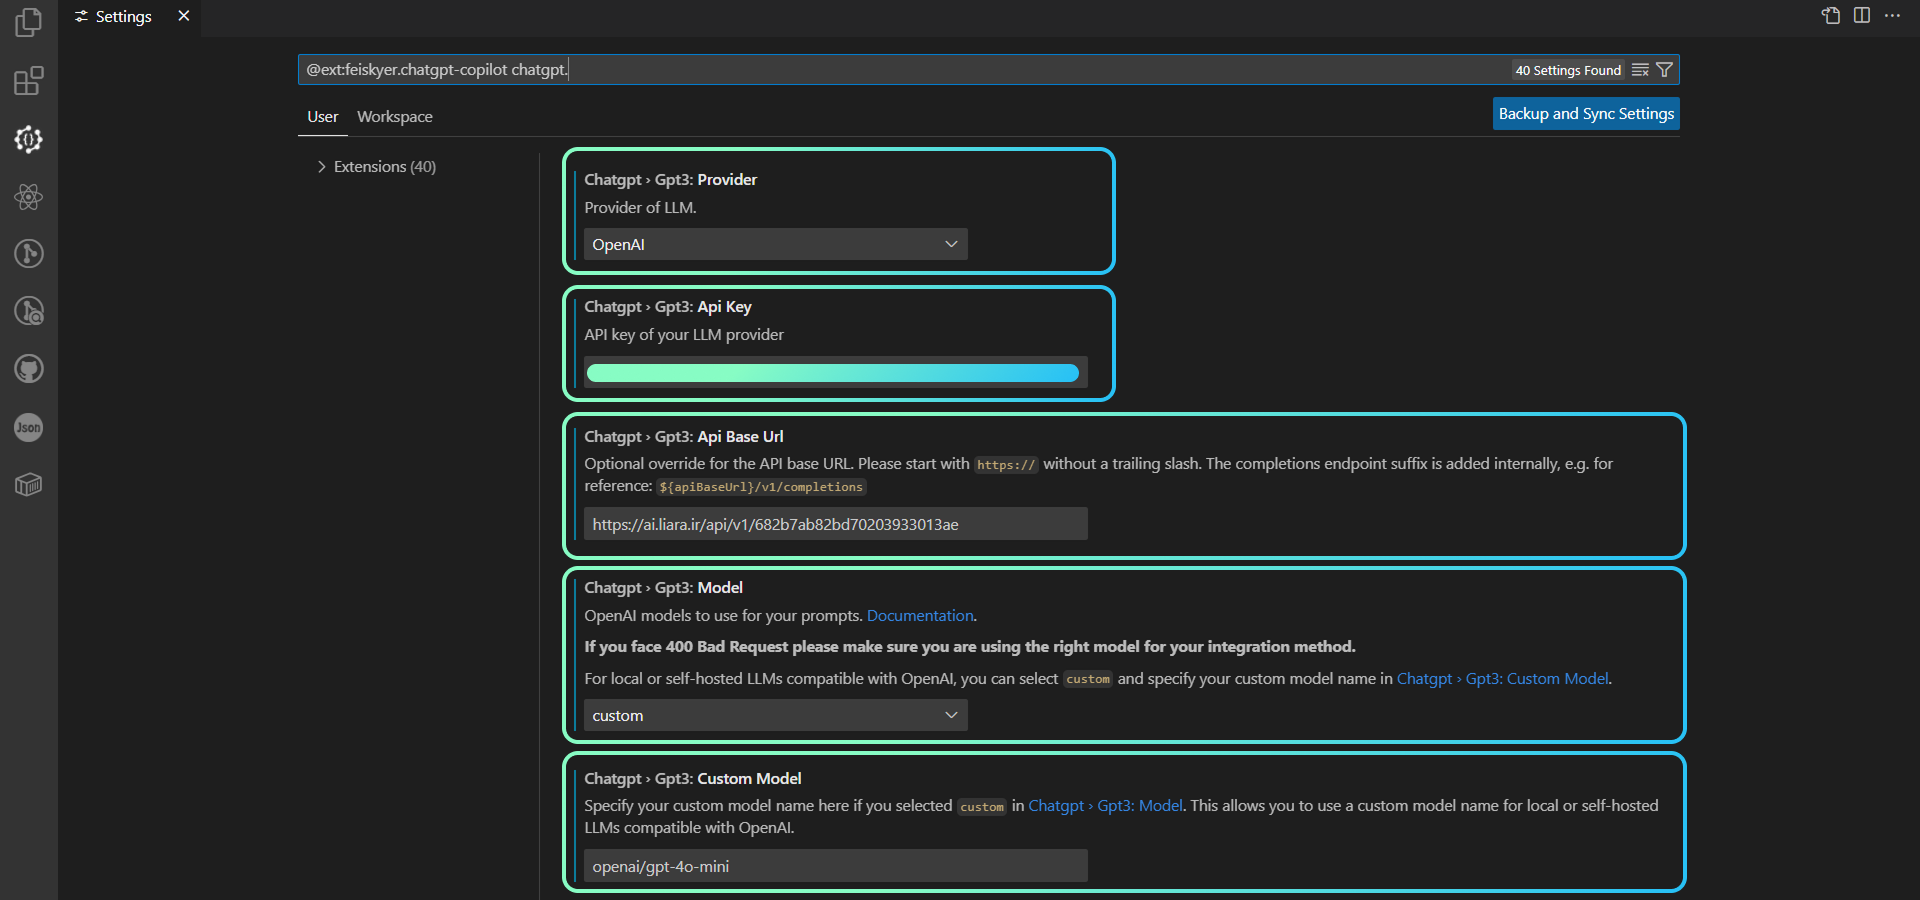This screenshot has height=900, width=1920.
Task: Click the Custom Model input field
Action: click(x=836, y=866)
